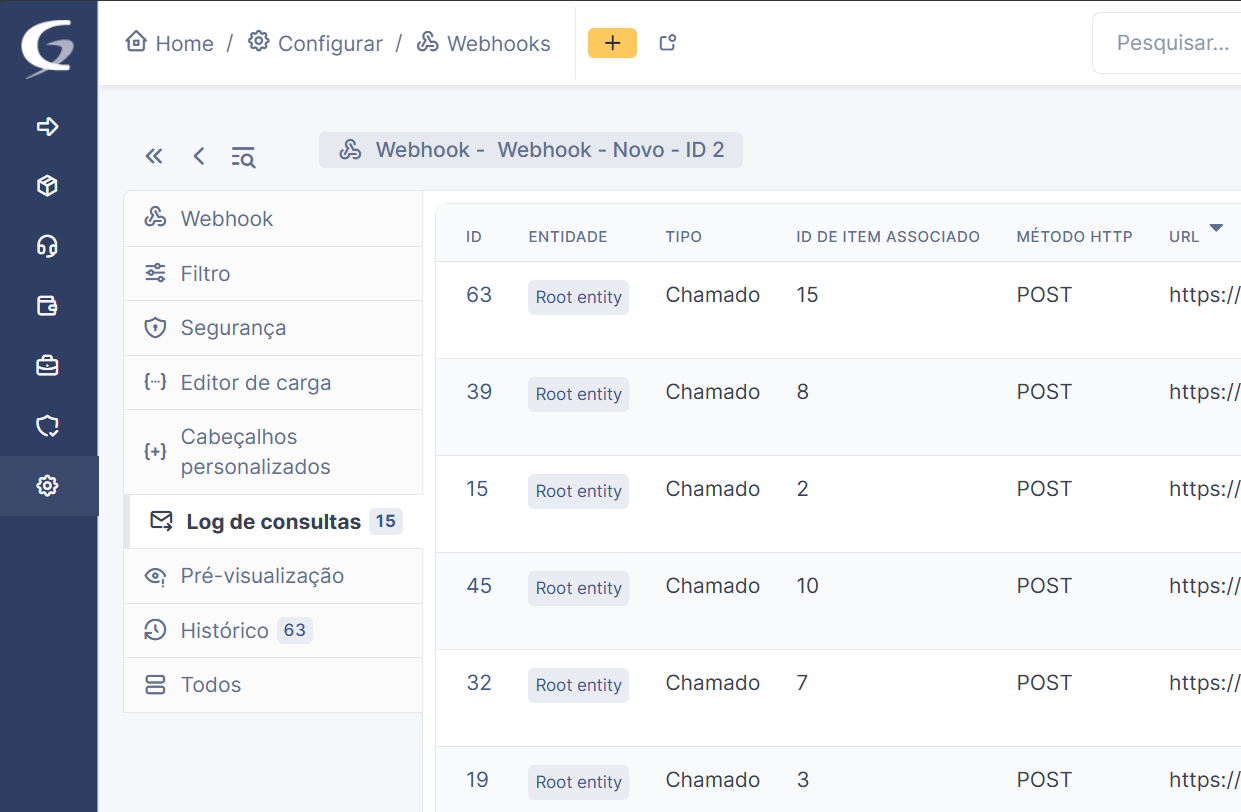
Task: Open the Management wallet icon in sidebar
Action: (x=47, y=306)
